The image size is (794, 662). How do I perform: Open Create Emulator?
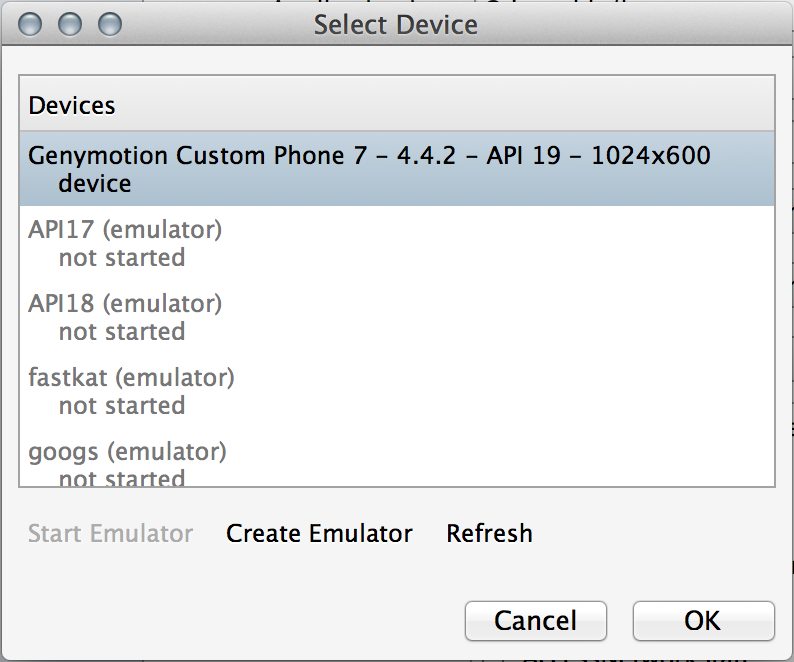click(319, 533)
